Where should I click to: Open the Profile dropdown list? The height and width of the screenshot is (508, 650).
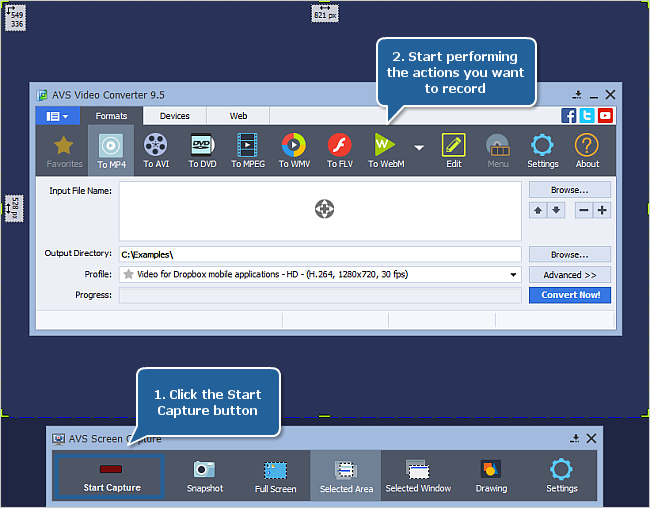click(513, 275)
